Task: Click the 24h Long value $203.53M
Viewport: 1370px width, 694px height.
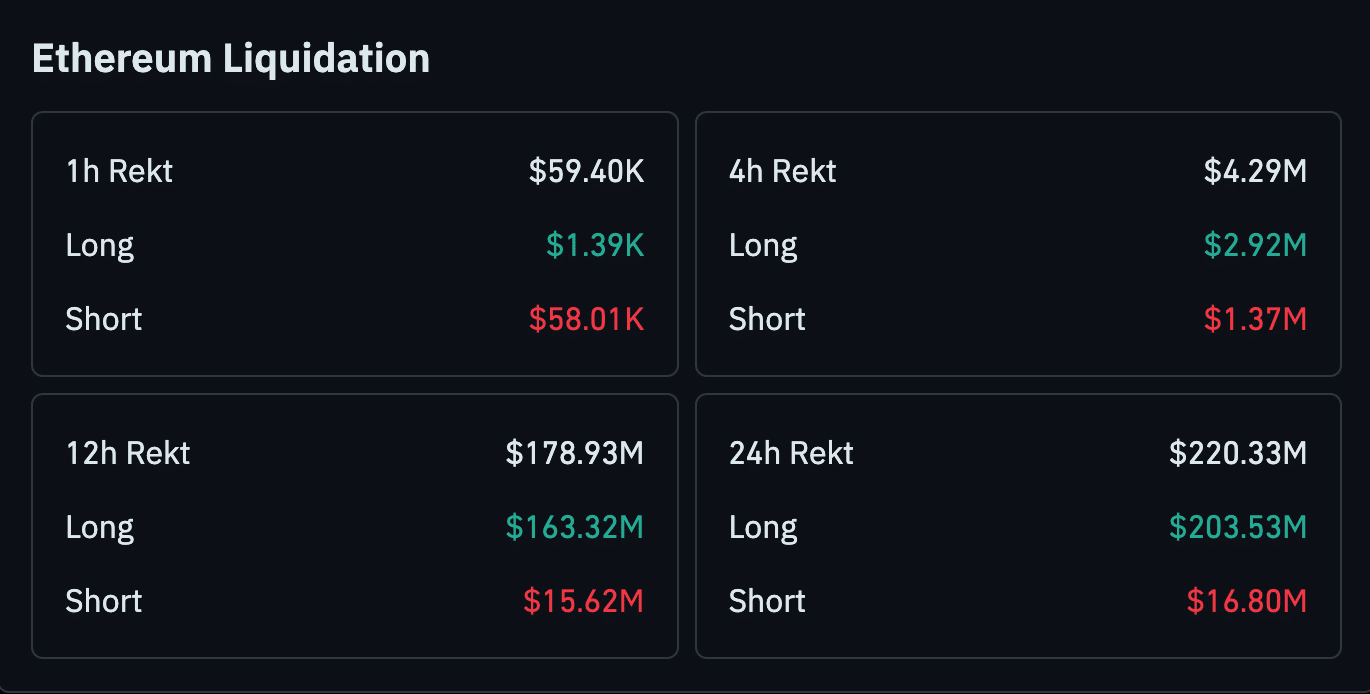Action: click(1238, 527)
